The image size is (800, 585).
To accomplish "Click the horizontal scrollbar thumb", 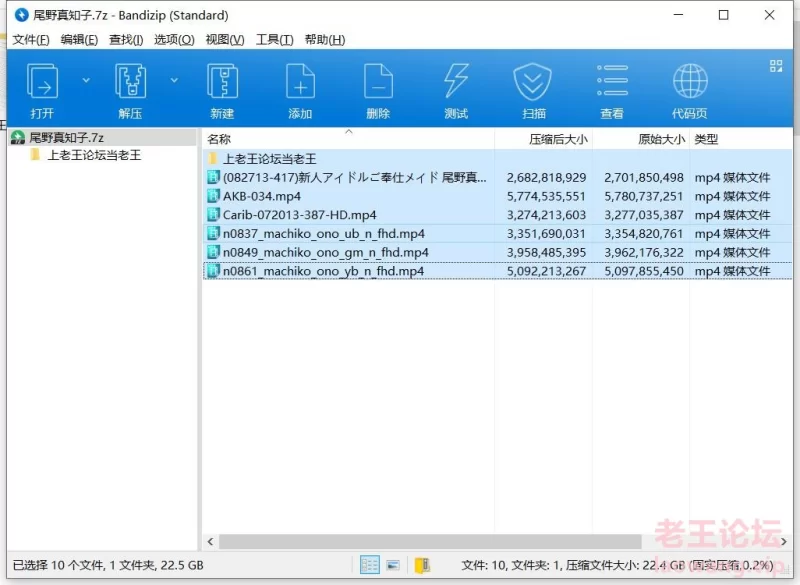I will click(430, 542).
